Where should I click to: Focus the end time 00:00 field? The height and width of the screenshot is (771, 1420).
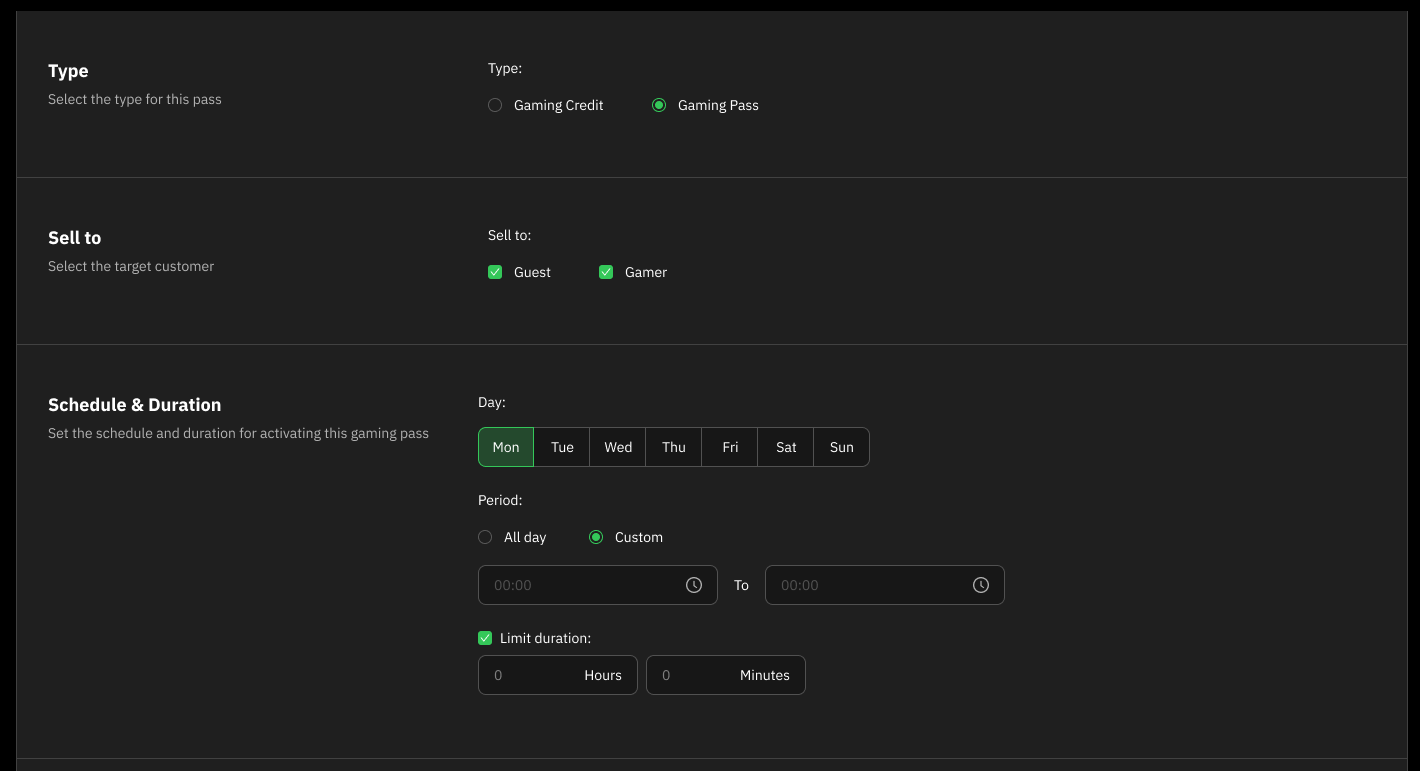point(885,585)
